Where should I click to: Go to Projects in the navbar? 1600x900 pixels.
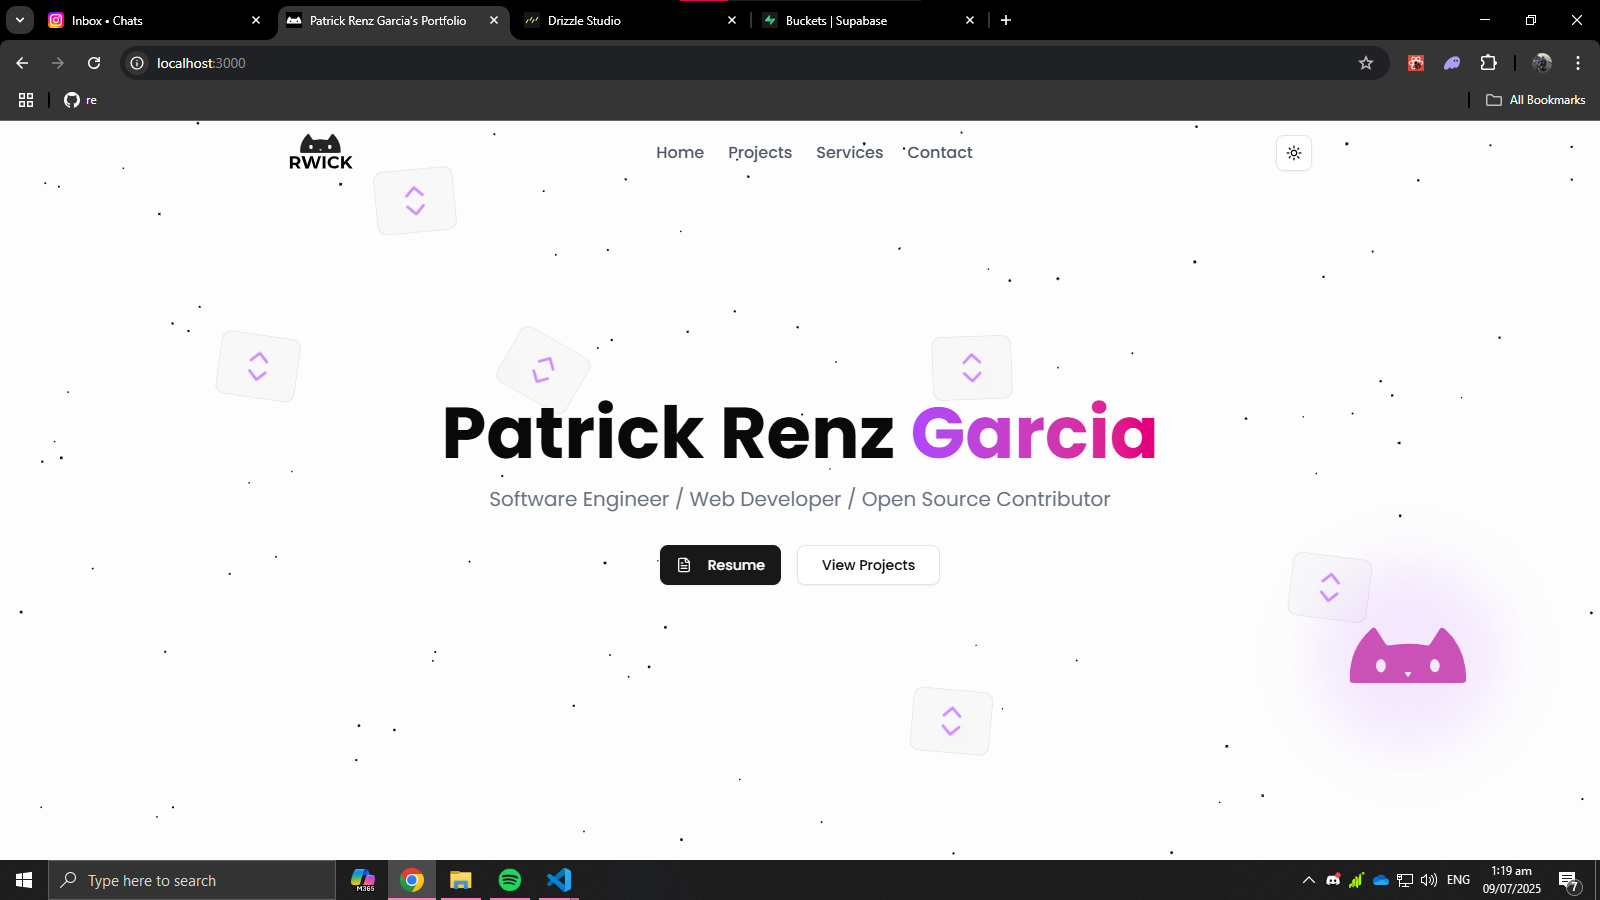760,152
